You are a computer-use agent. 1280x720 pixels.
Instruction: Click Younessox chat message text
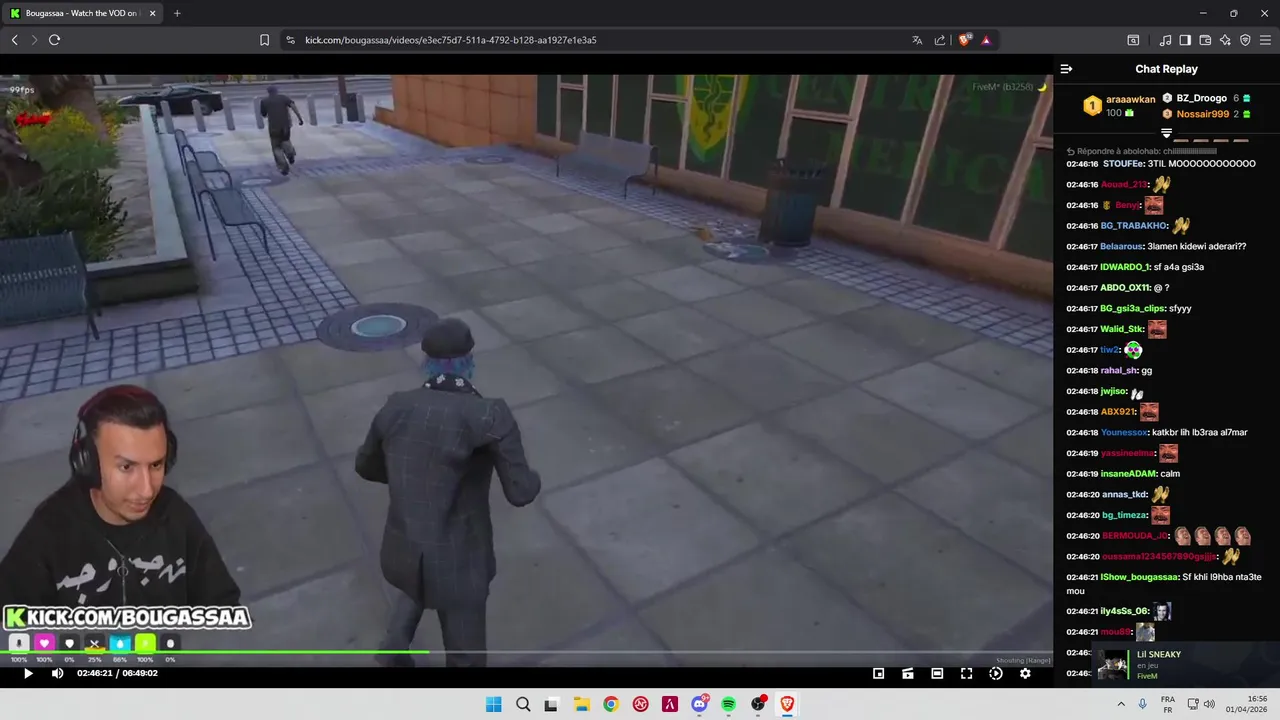[x=1199, y=433]
